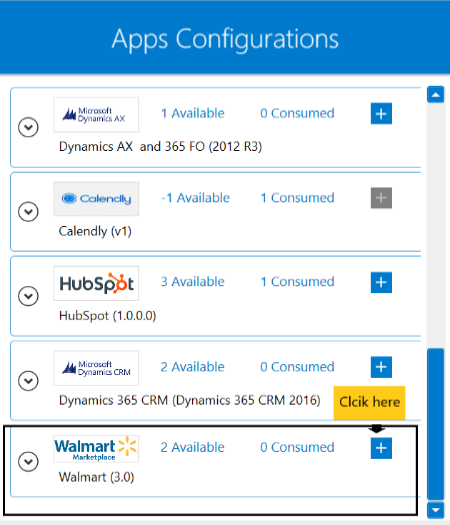Expand the Calendly (v1) row chevron
This screenshot has width=450, height=525.
point(28,212)
